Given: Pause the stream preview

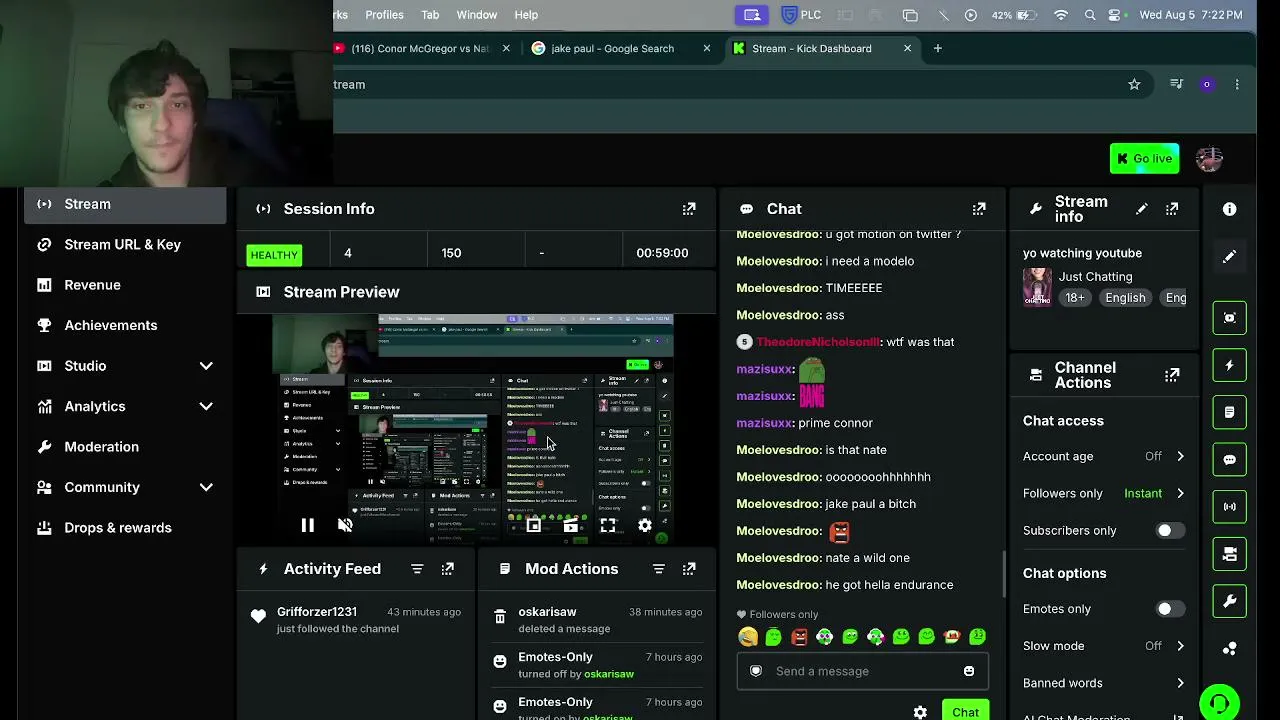Looking at the screenshot, I should point(308,525).
